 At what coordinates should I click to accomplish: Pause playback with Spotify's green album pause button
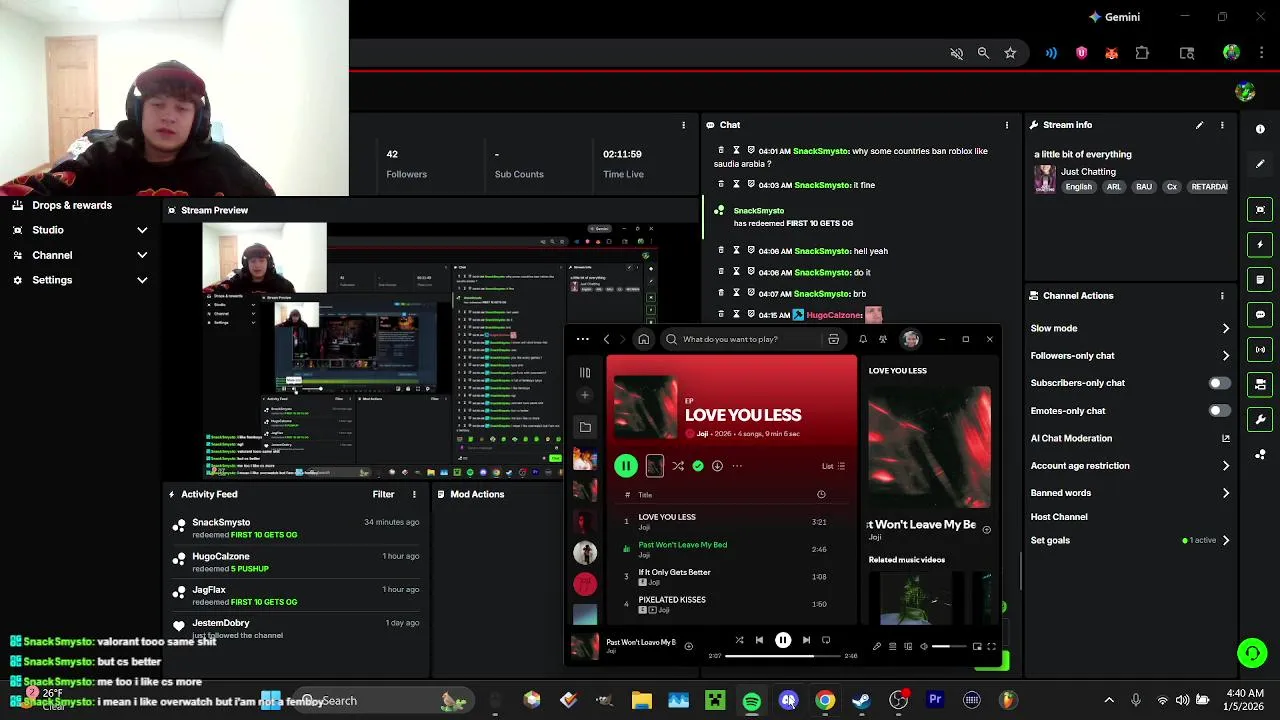point(626,465)
